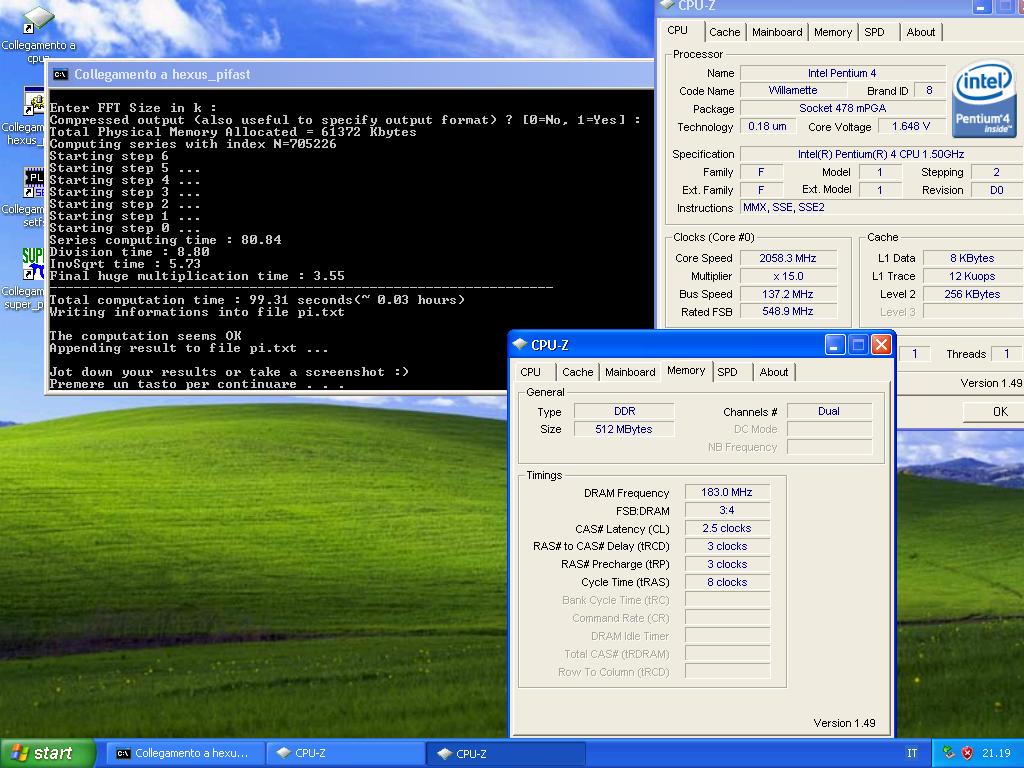Image resolution: width=1024 pixels, height=768 pixels.
Task: Click the network connection tray icon
Action: [949, 753]
